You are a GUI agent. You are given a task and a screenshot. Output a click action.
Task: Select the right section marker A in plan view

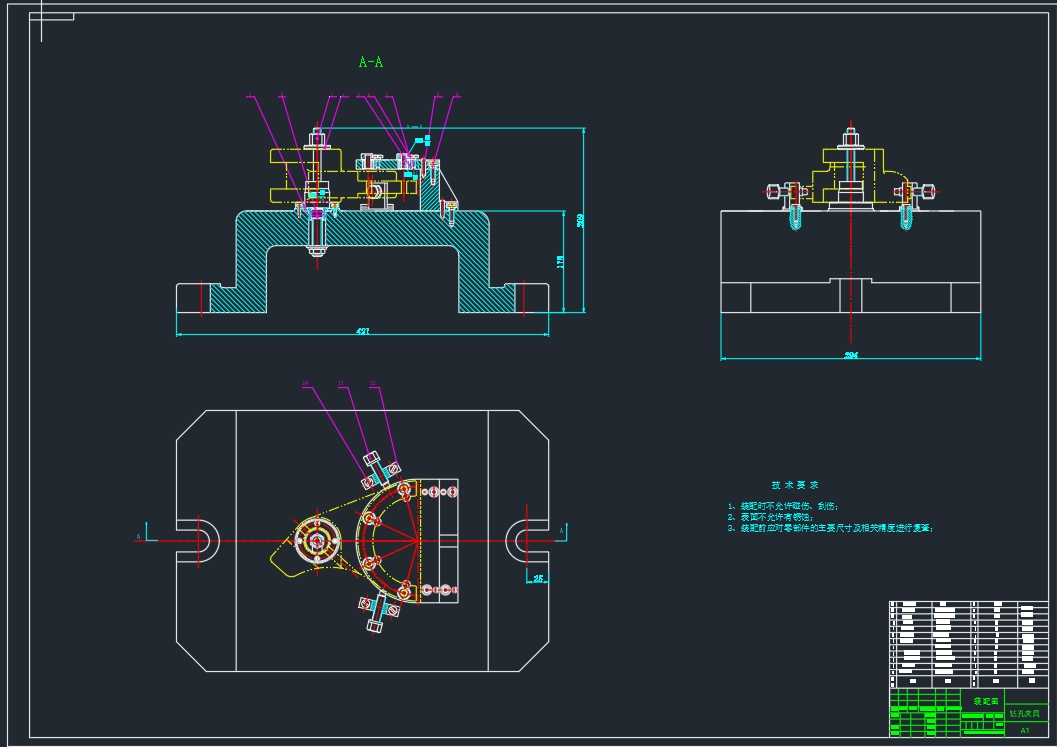point(561,531)
